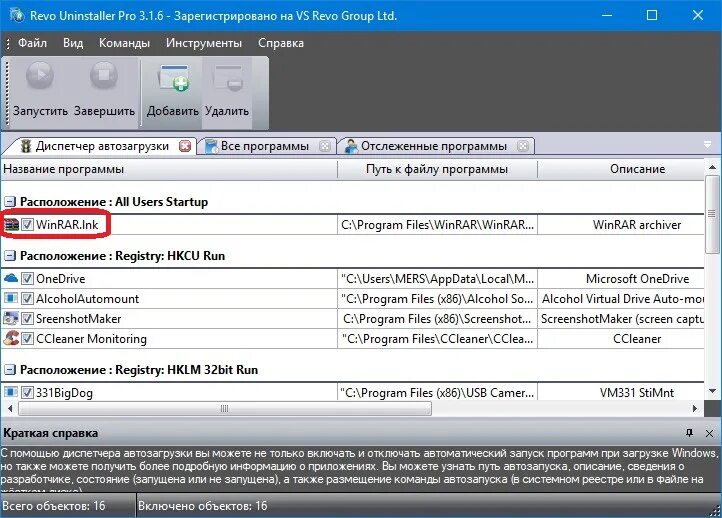The image size is (722, 518).
Task: Select the 331BigDog entry name
Action: coord(64,393)
